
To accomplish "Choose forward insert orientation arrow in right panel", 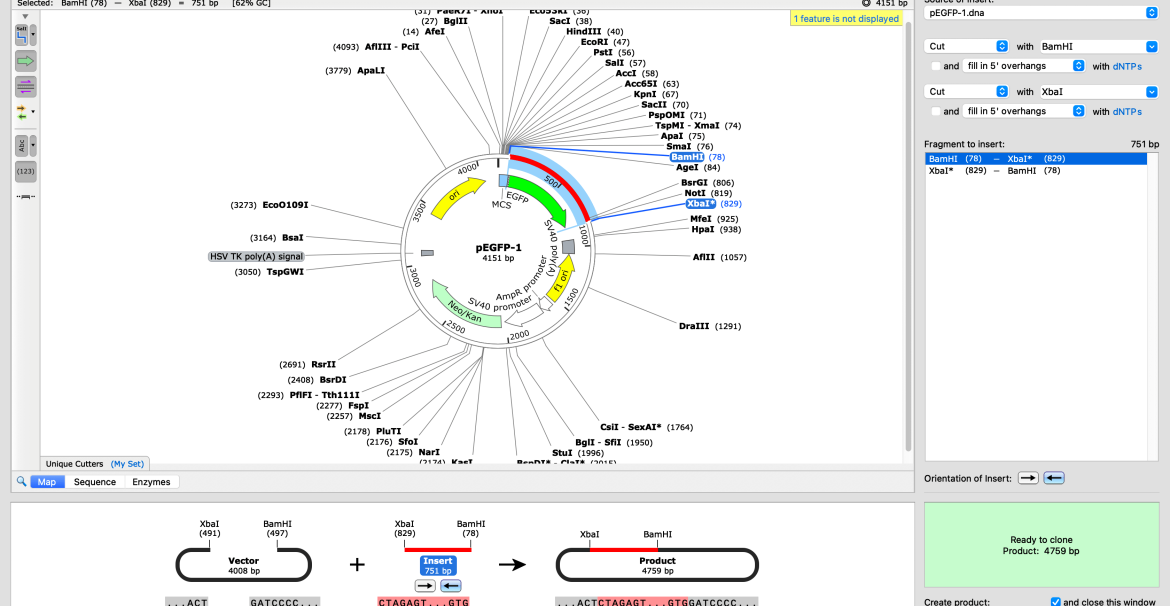I will [x=1028, y=478].
